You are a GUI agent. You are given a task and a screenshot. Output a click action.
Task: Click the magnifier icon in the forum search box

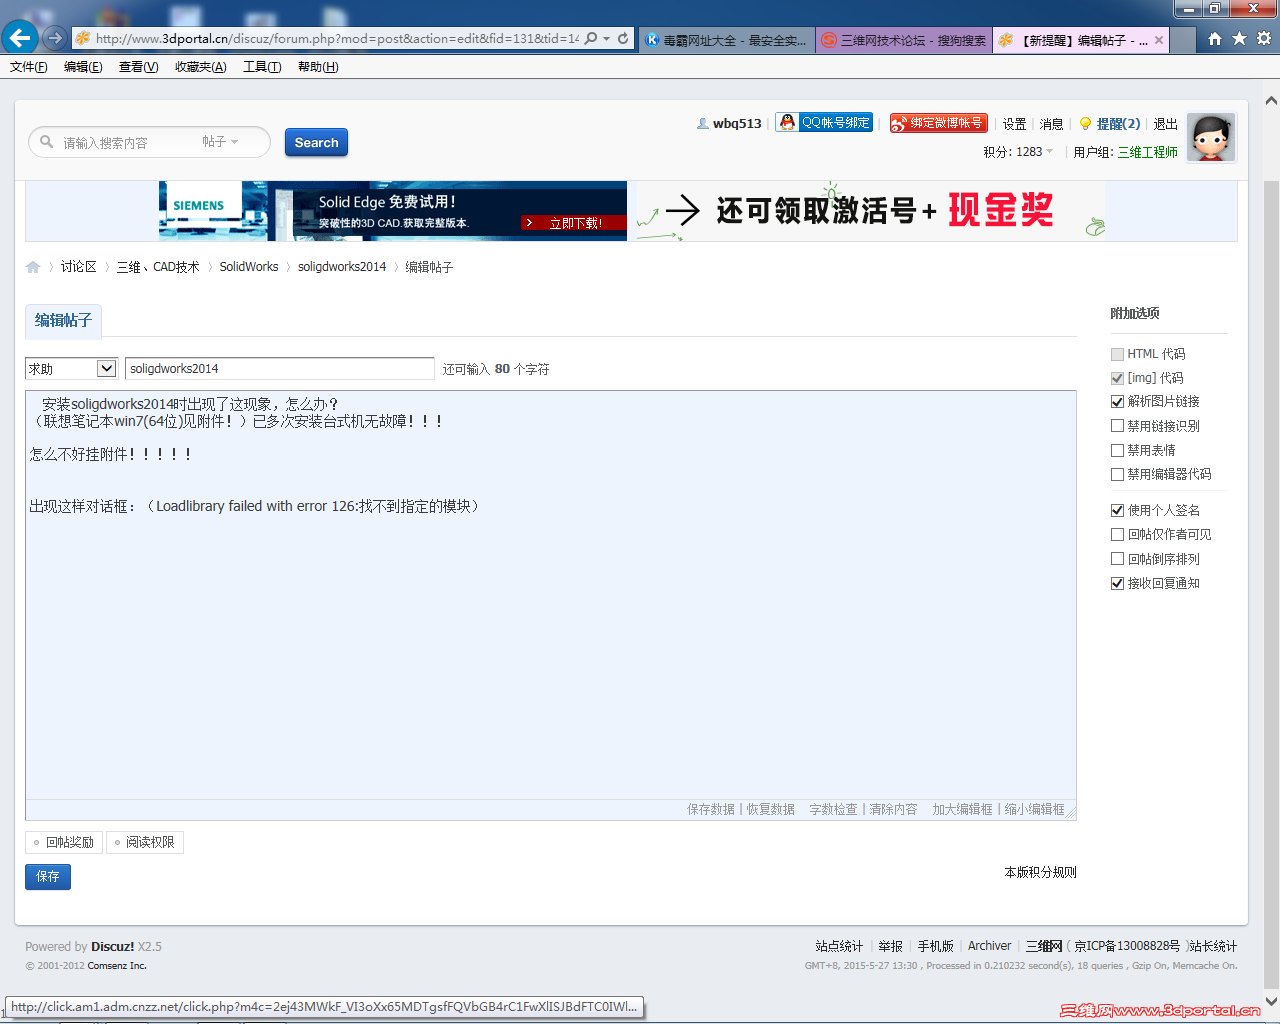[45, 142]
